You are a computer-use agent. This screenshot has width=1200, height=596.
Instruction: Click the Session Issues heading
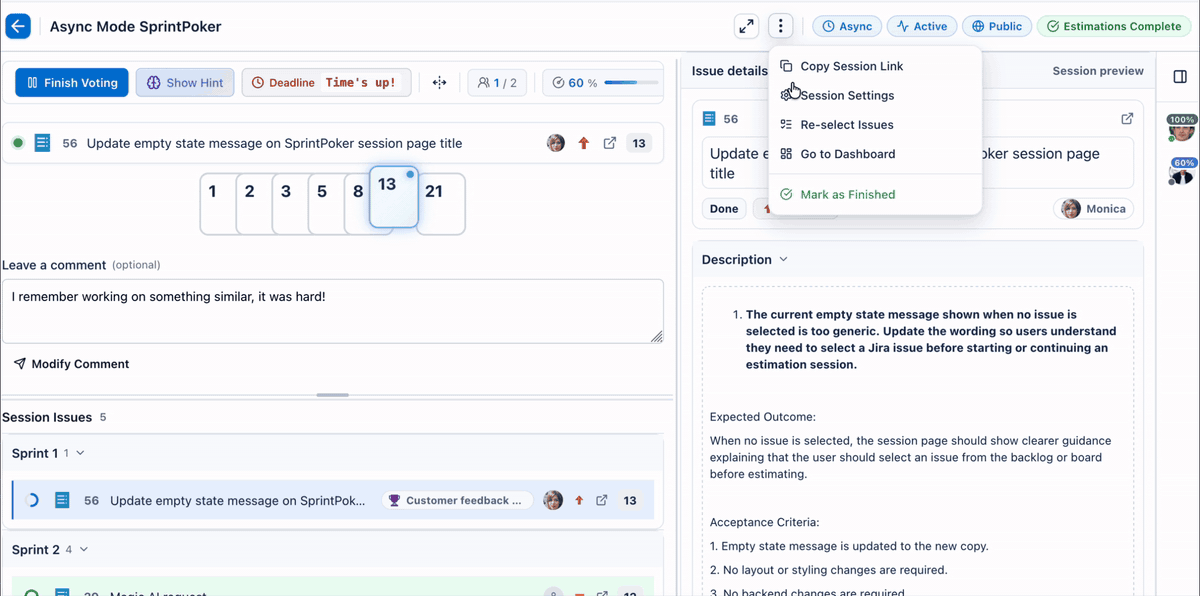[x=47, y=417]
